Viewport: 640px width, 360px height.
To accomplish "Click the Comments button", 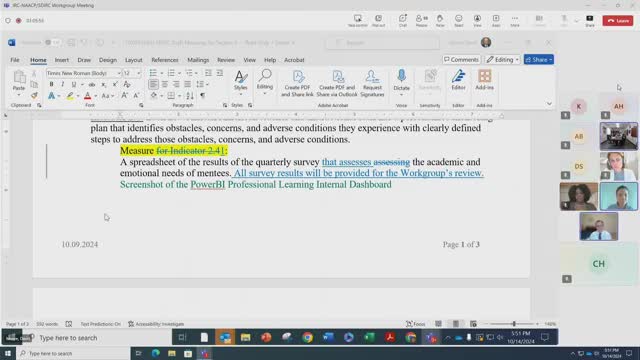I will coord(461,60).
